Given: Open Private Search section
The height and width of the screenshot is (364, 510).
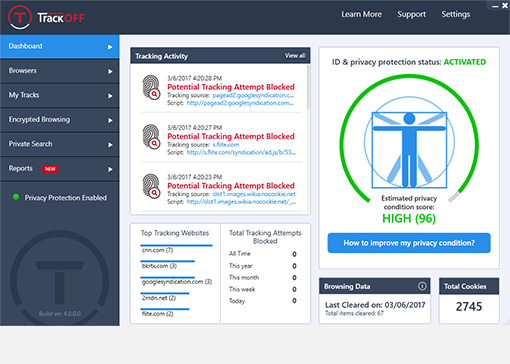Looking at the screenshot, I should point(60,144).
